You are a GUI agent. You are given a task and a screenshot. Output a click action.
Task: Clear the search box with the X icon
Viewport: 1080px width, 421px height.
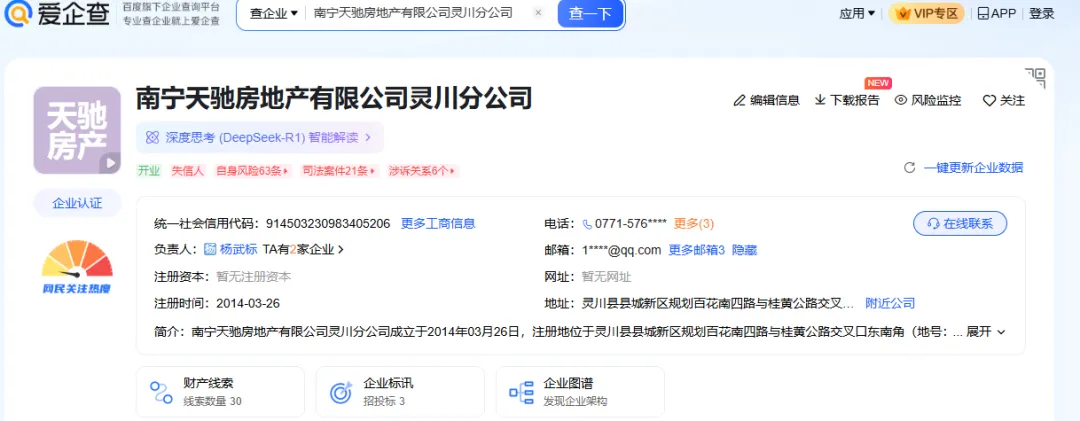click(x=539, y=13)
